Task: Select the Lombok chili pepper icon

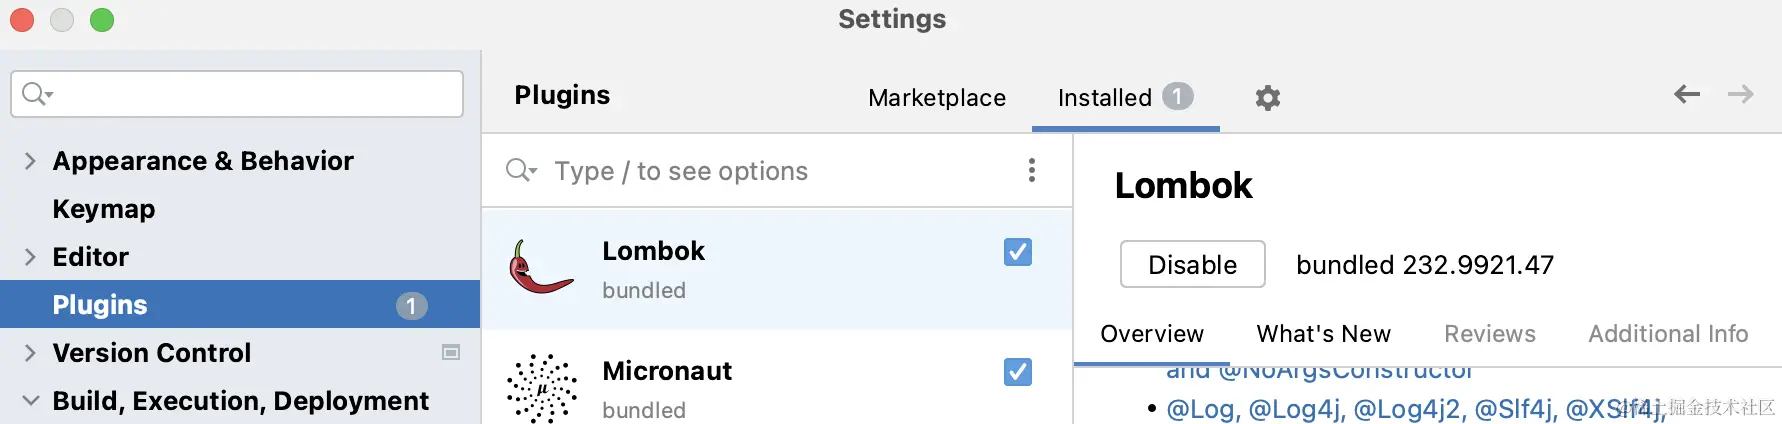Action: [x=541, y=267]
